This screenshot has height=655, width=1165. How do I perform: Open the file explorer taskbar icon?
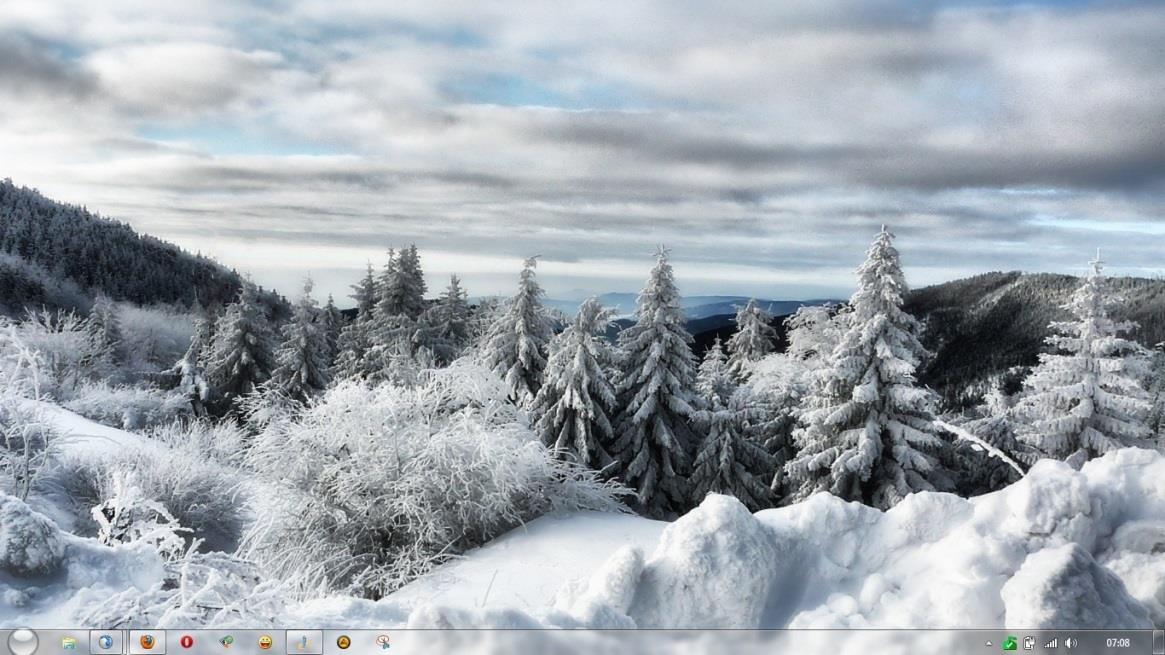point(69,642)
